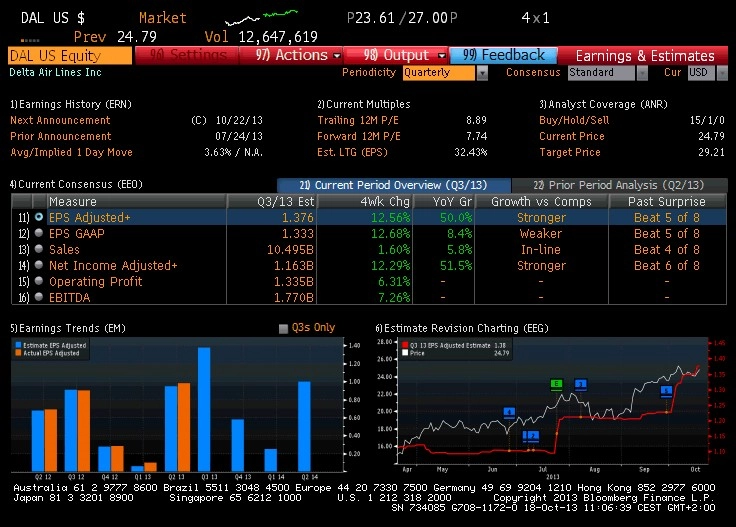Screen dimensions: 736x527
Task: Click the EPS Adjusted+ measure label
Action: click(x=90, y=218)
